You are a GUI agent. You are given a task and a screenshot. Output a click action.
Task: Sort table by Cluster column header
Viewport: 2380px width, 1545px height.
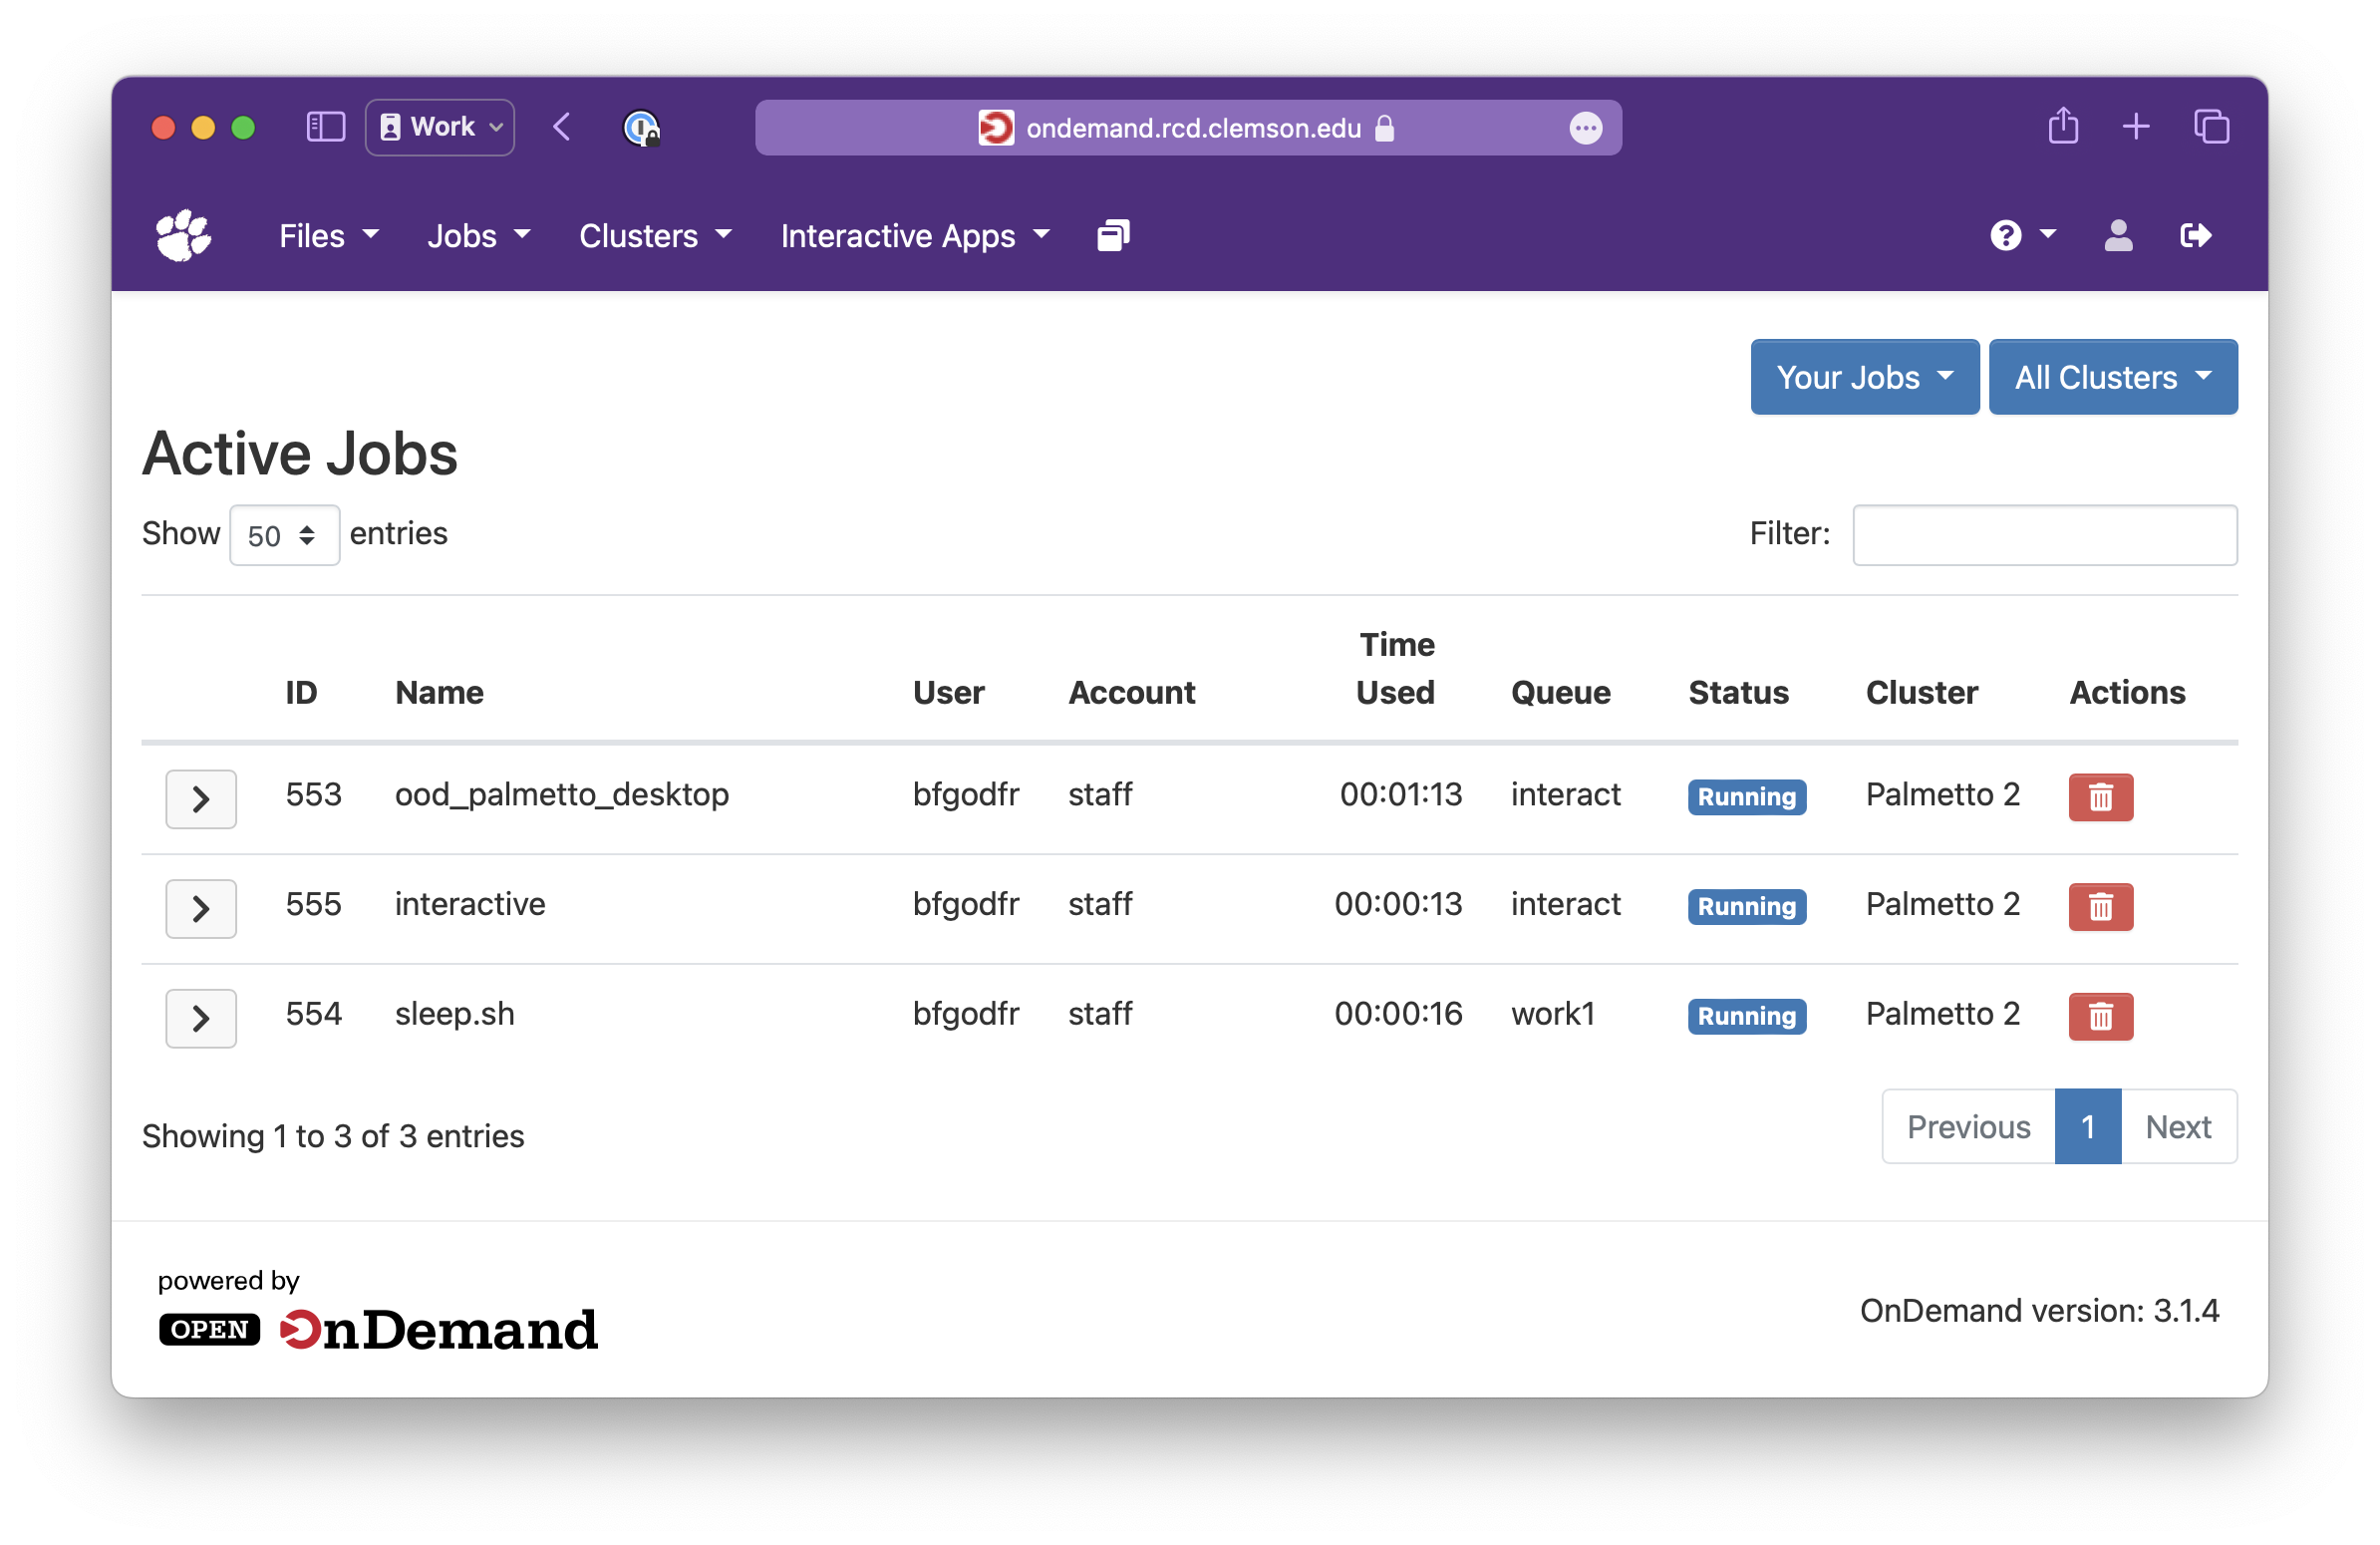1921,693
